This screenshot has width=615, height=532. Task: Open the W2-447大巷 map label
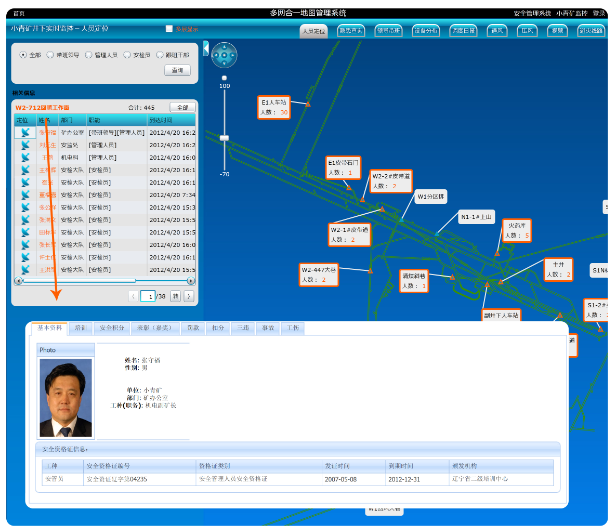point(318,275)
